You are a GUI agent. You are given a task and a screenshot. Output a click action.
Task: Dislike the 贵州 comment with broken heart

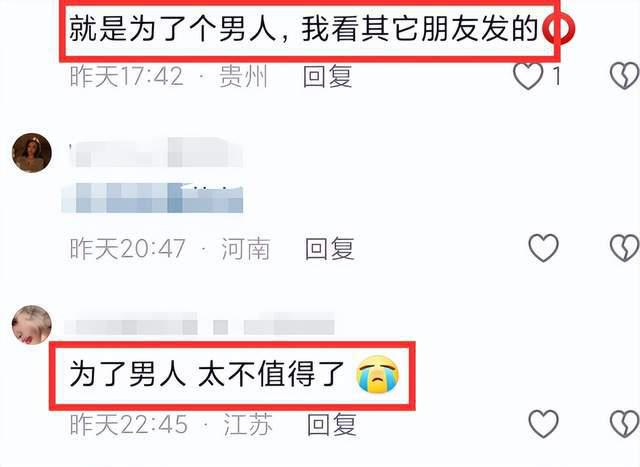point(624,76)
